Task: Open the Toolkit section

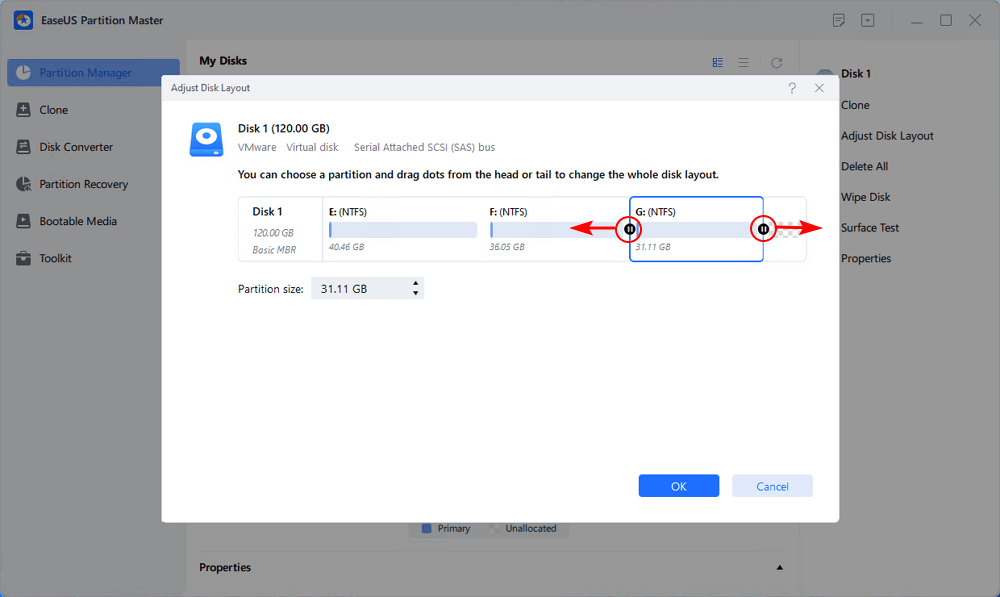Action: click(x=55, y=258)
